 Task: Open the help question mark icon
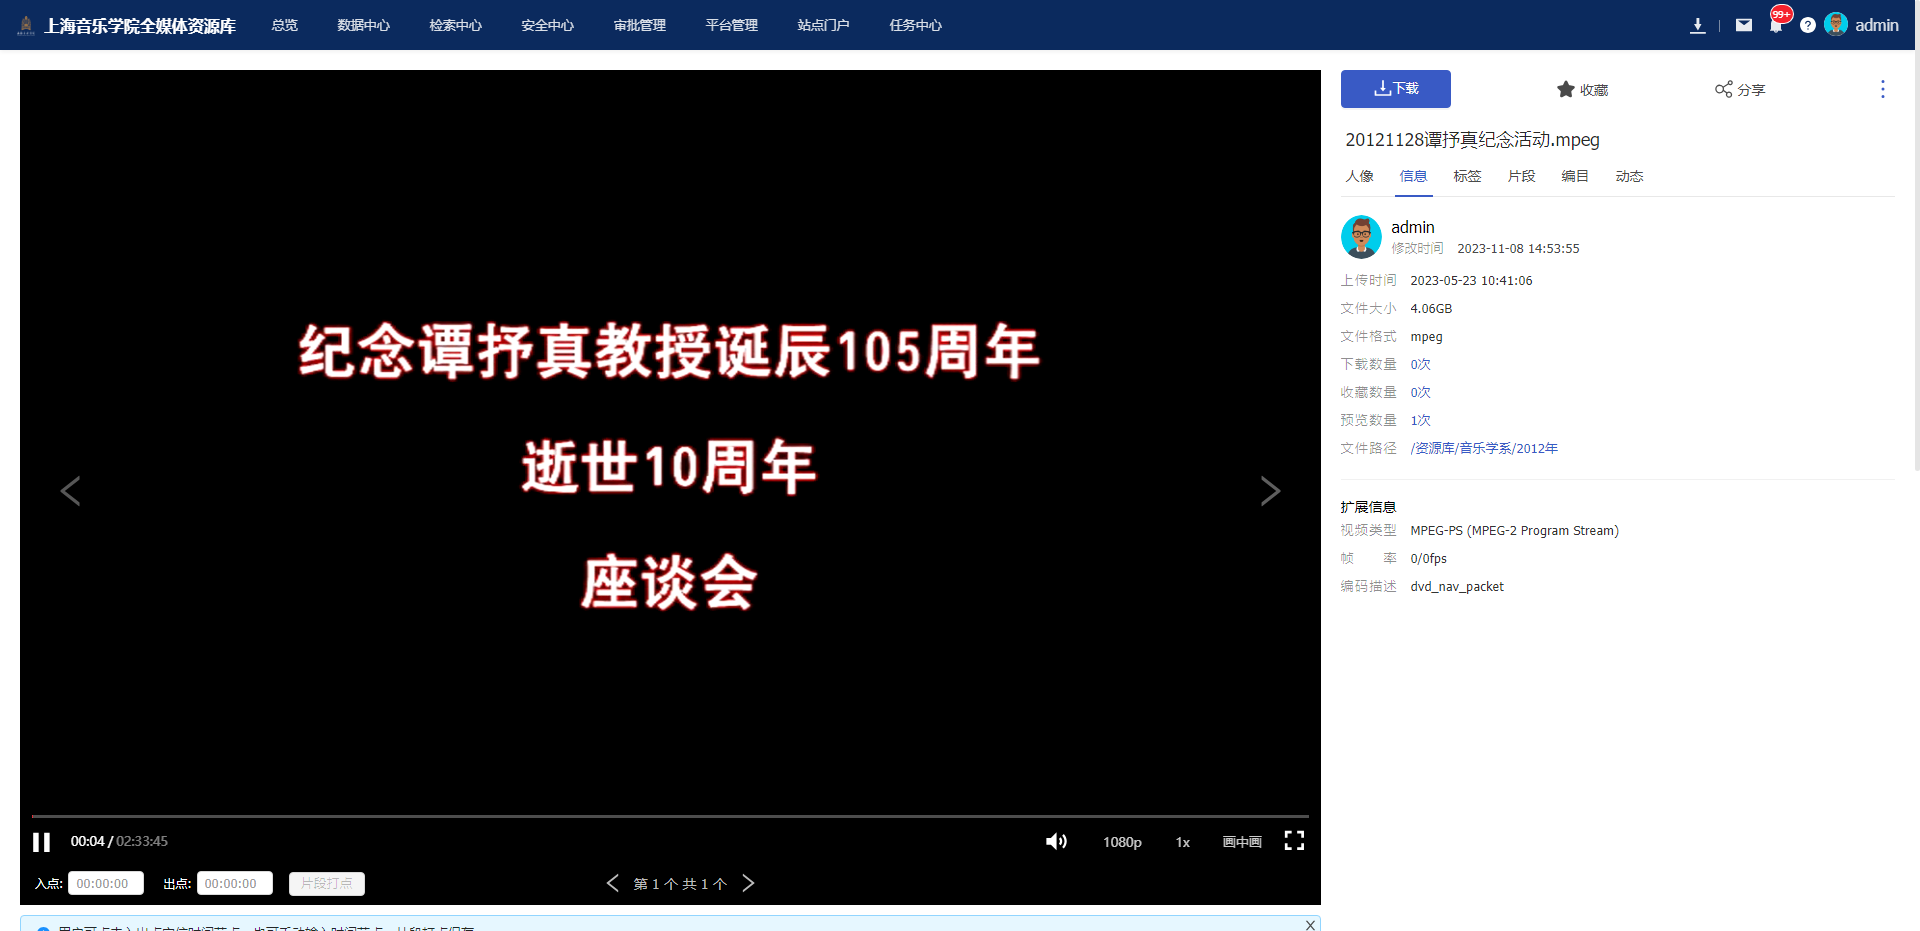click(1808, 26)
